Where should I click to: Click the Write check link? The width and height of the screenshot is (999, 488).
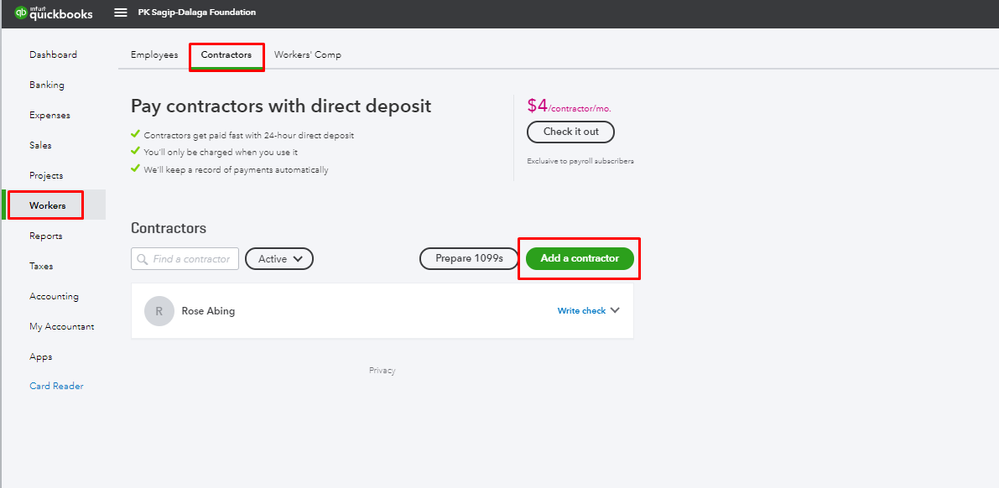(581, 311)
